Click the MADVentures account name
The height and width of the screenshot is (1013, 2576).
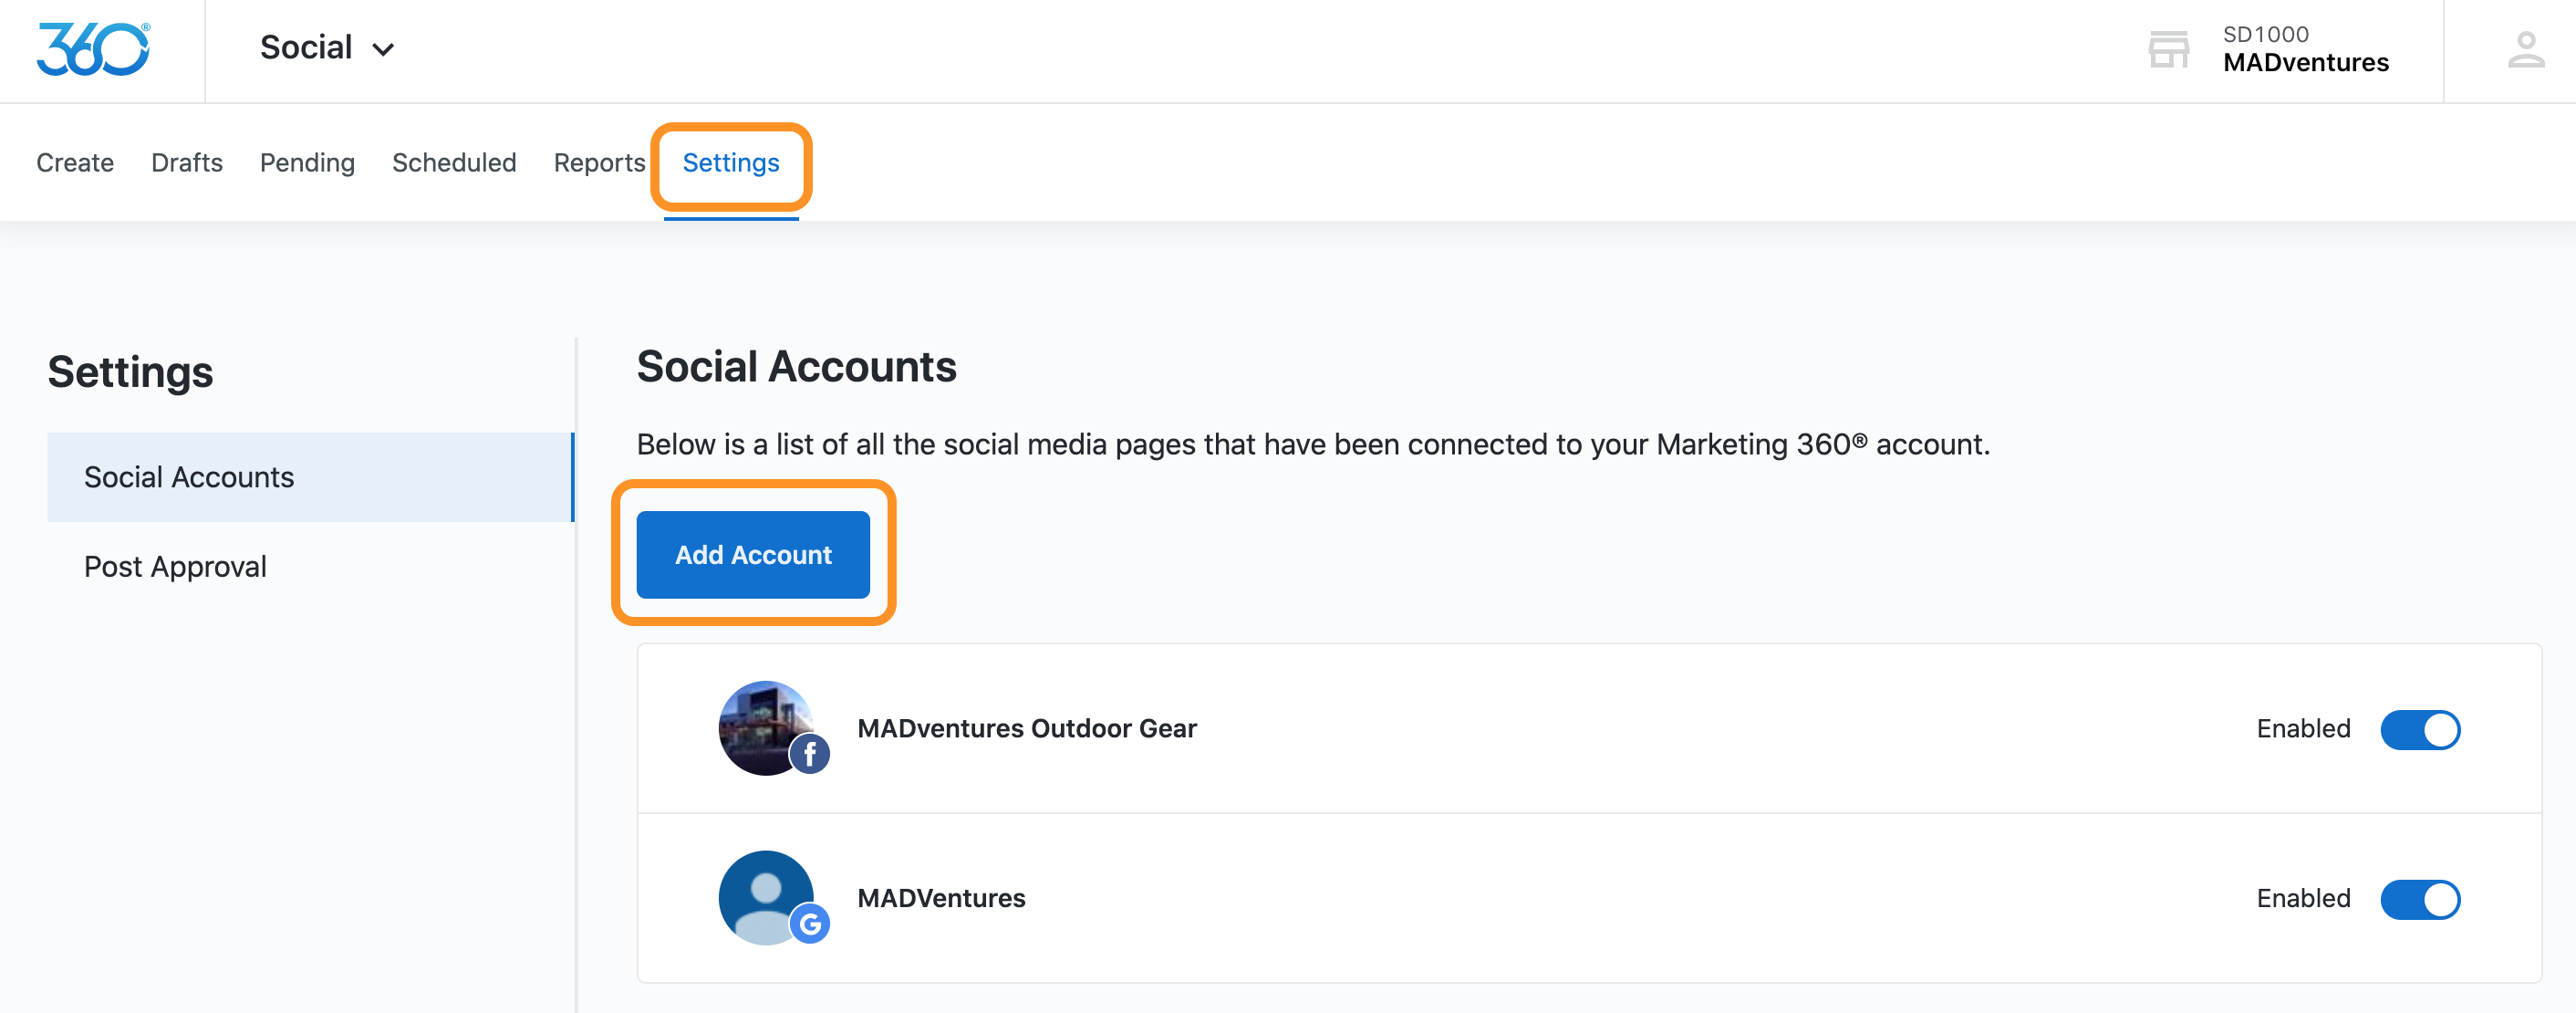941,898
